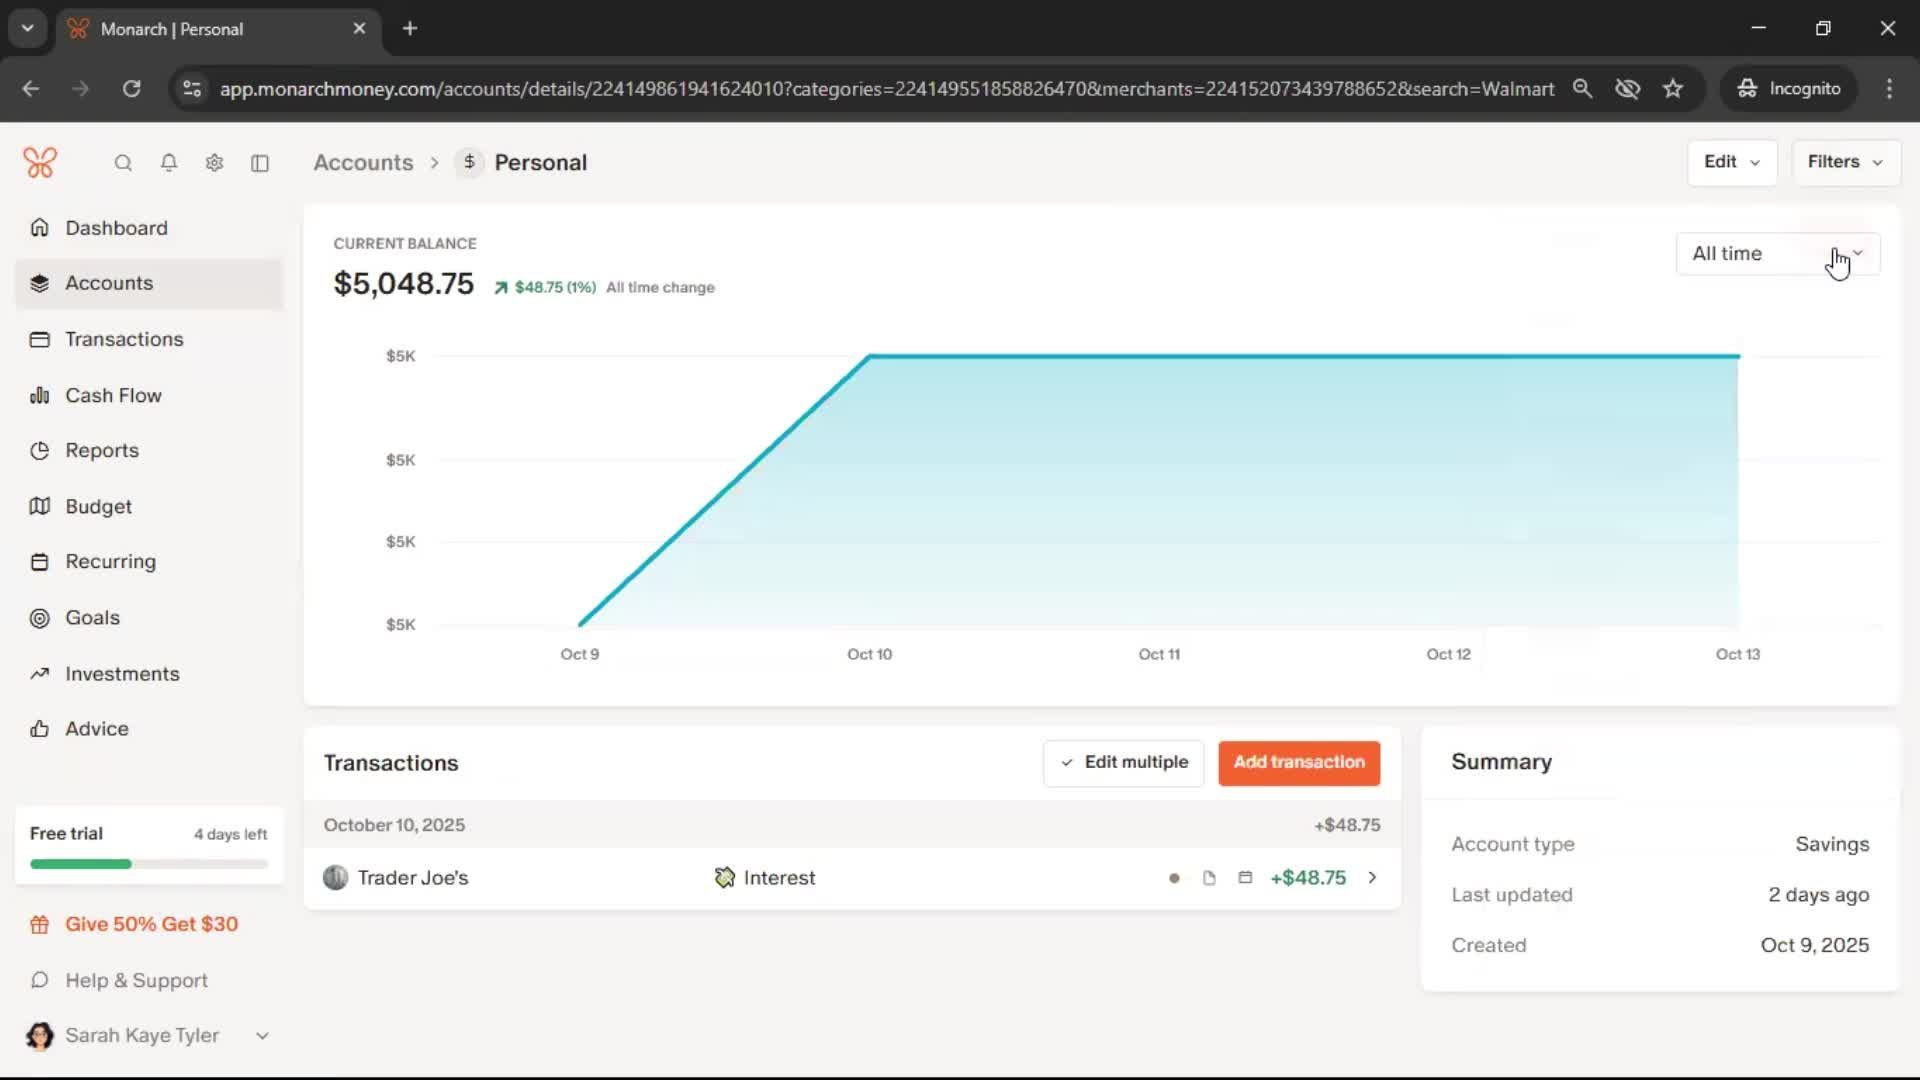The image size is (1920, 1080).
Task: Open the search magnifier in the sidebar header
Action: (123, 163)
